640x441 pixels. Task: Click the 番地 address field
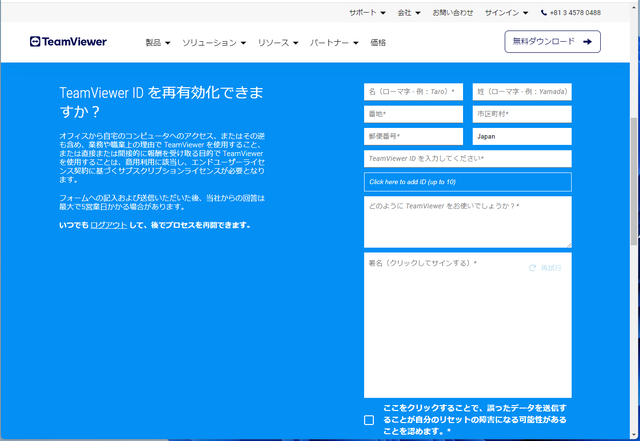[x=413, y=114]
